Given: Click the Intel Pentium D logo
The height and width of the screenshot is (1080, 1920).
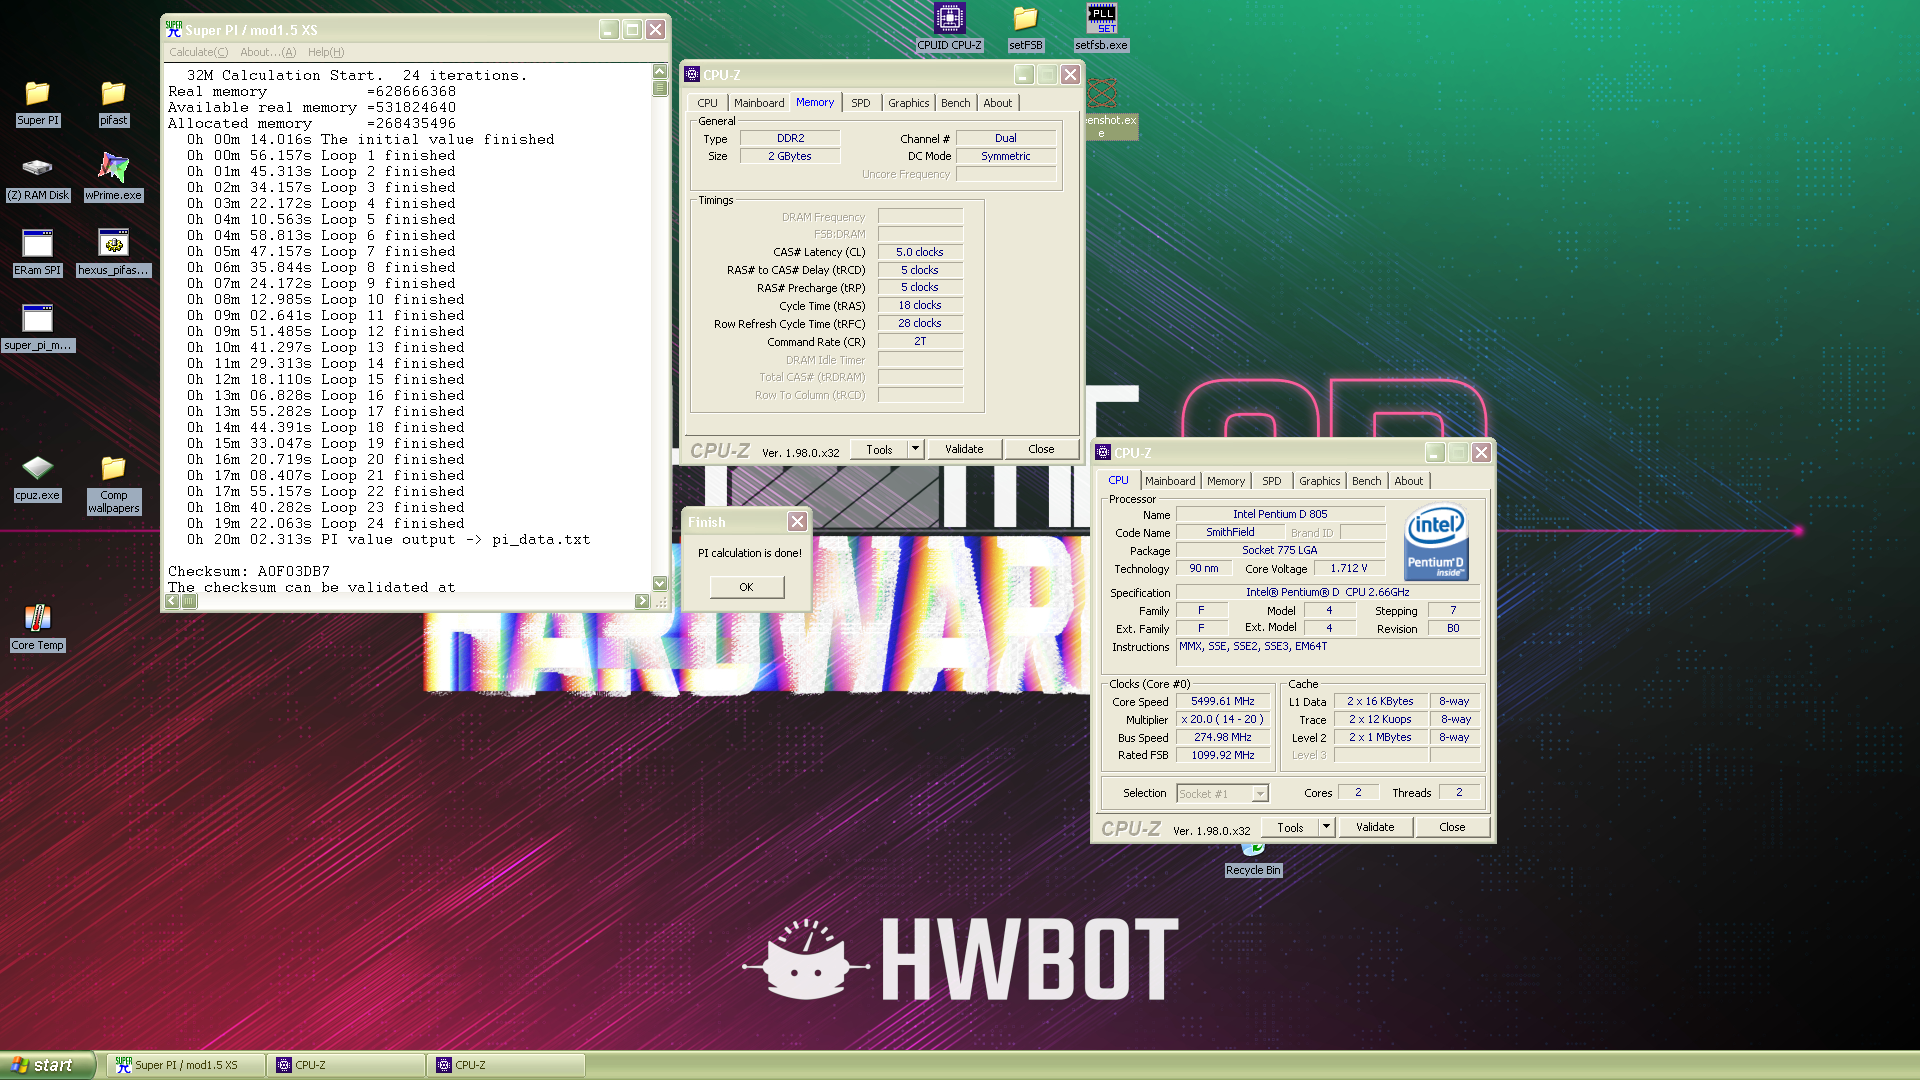Looking at the screenshot, I should [x=1436, y=542].
